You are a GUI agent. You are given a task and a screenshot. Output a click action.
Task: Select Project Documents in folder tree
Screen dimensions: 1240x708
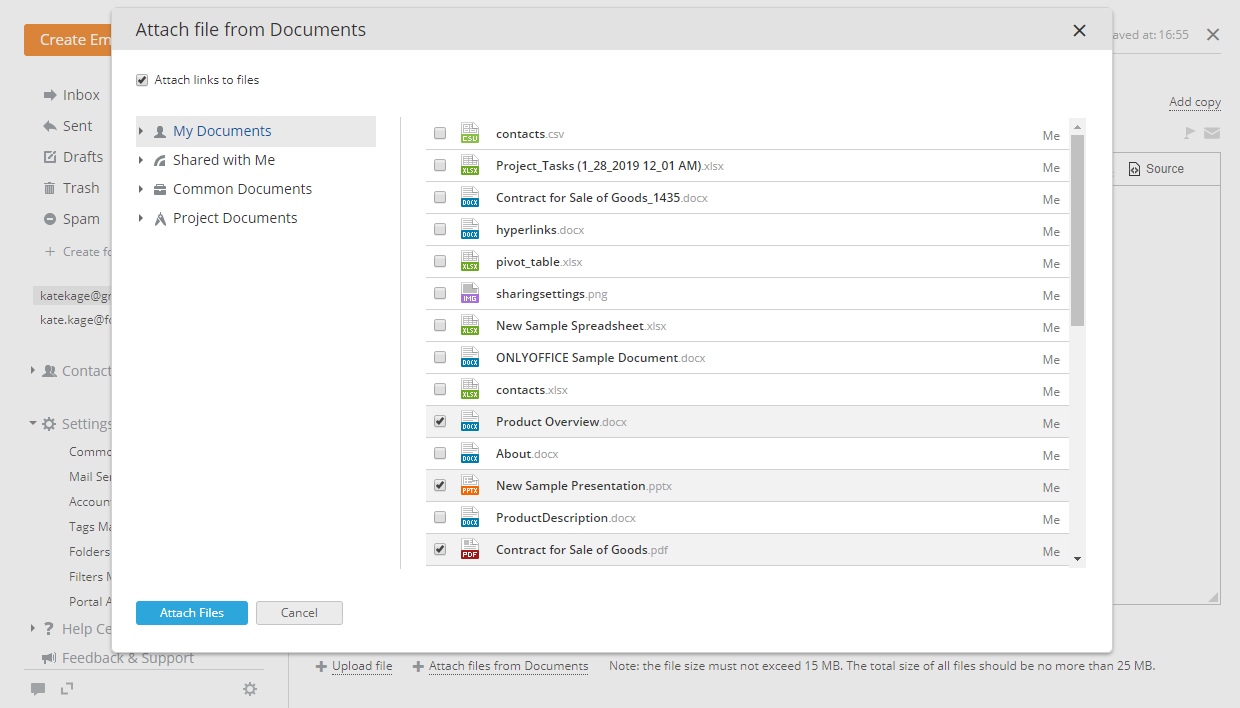235,218
